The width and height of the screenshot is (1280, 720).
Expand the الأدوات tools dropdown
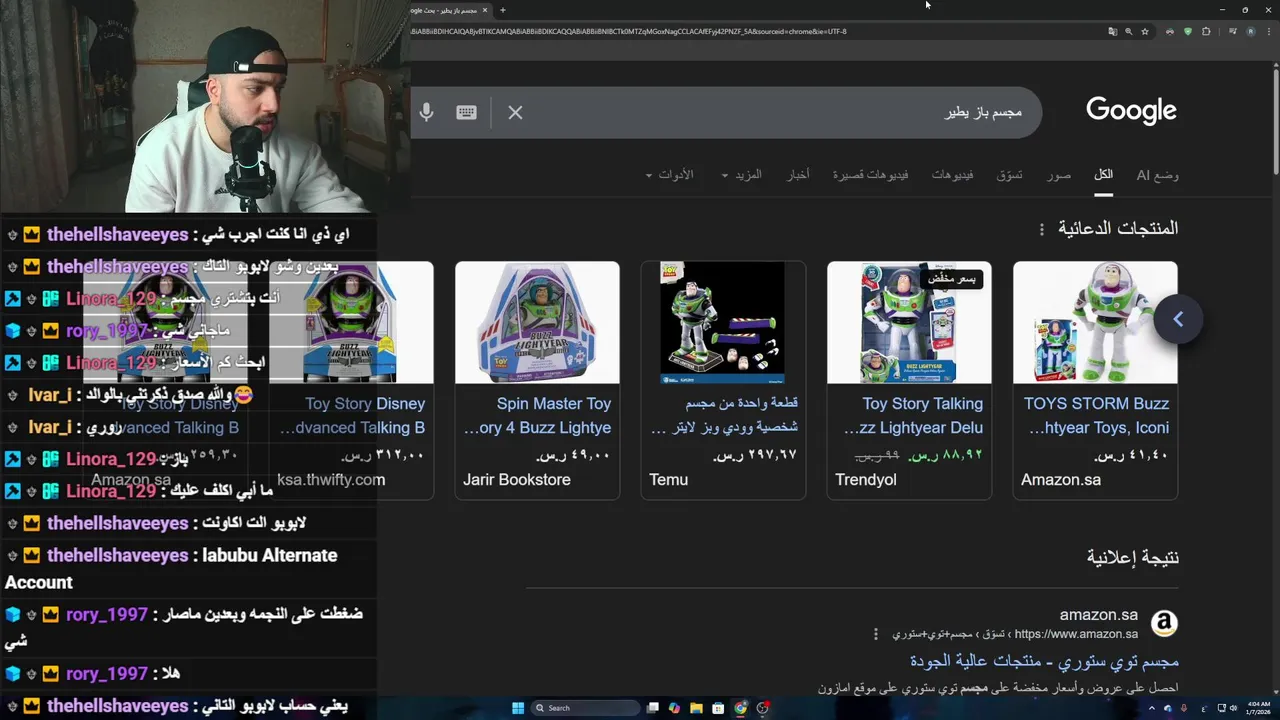[669, 175]
